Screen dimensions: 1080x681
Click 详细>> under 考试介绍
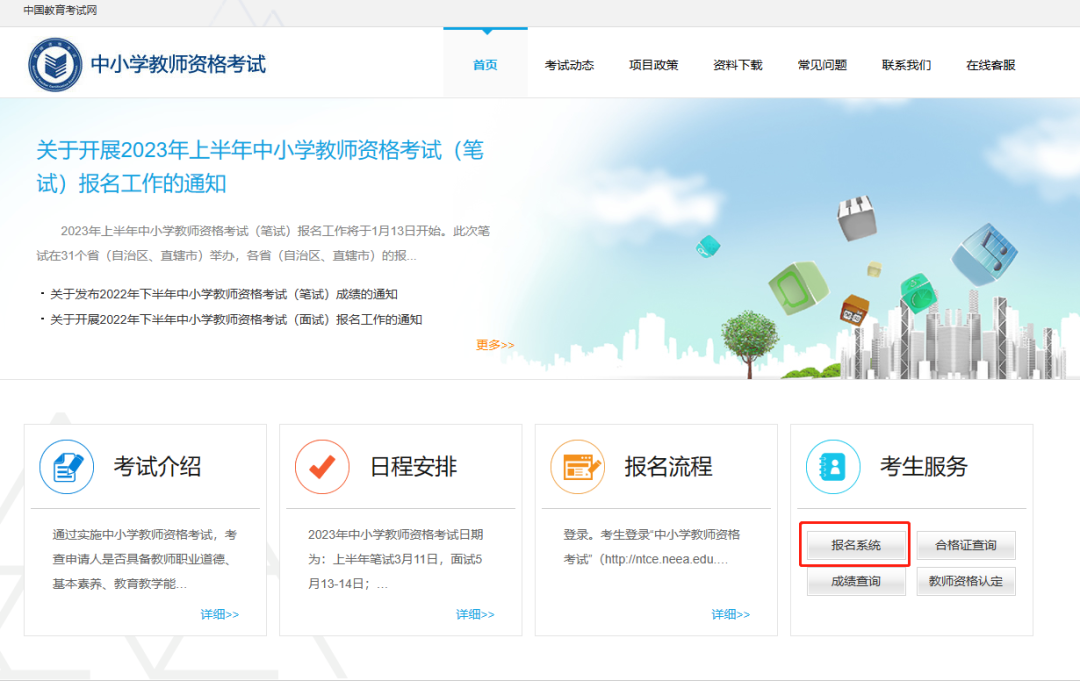click(219, 614)
